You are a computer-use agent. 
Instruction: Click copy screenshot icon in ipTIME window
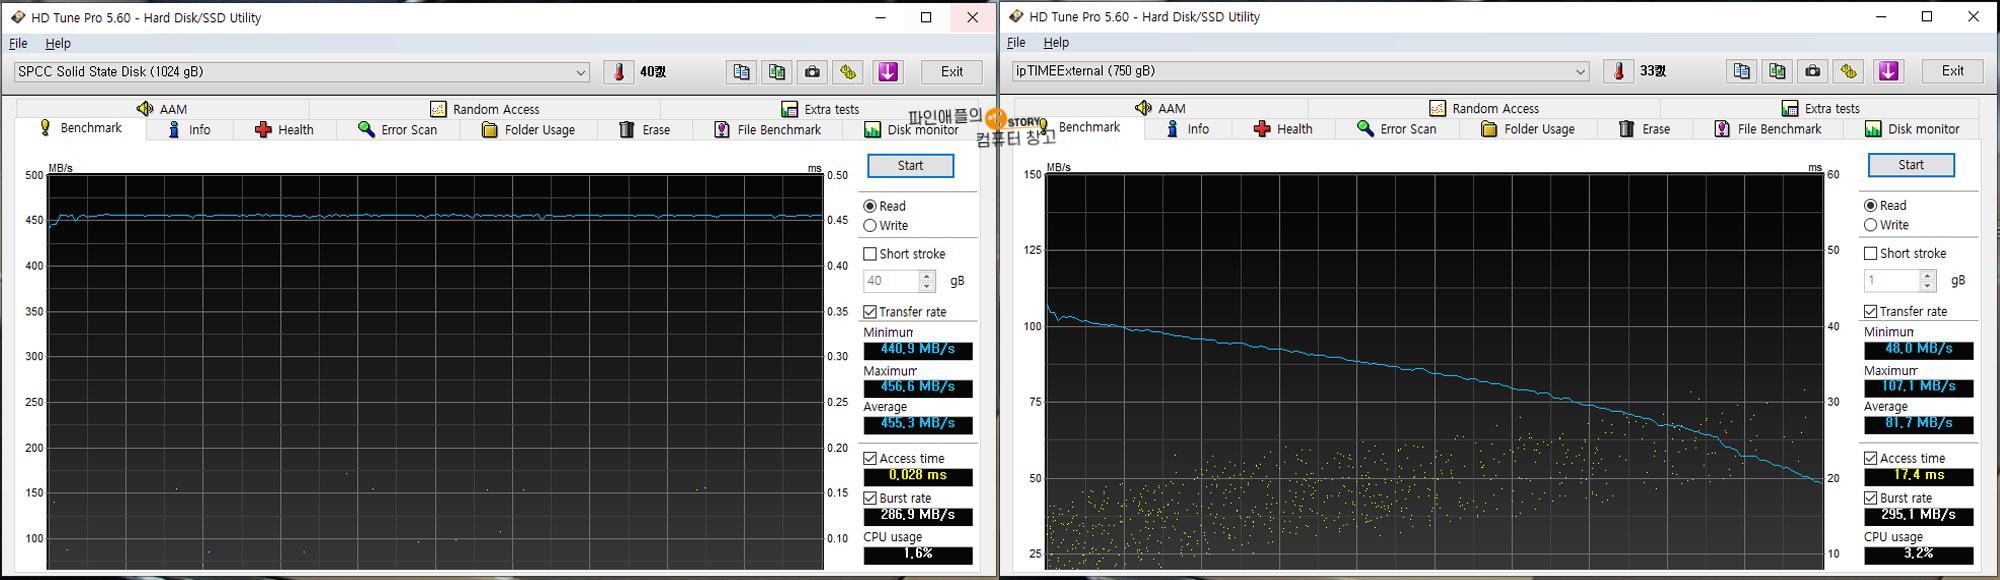point(1777,71)
